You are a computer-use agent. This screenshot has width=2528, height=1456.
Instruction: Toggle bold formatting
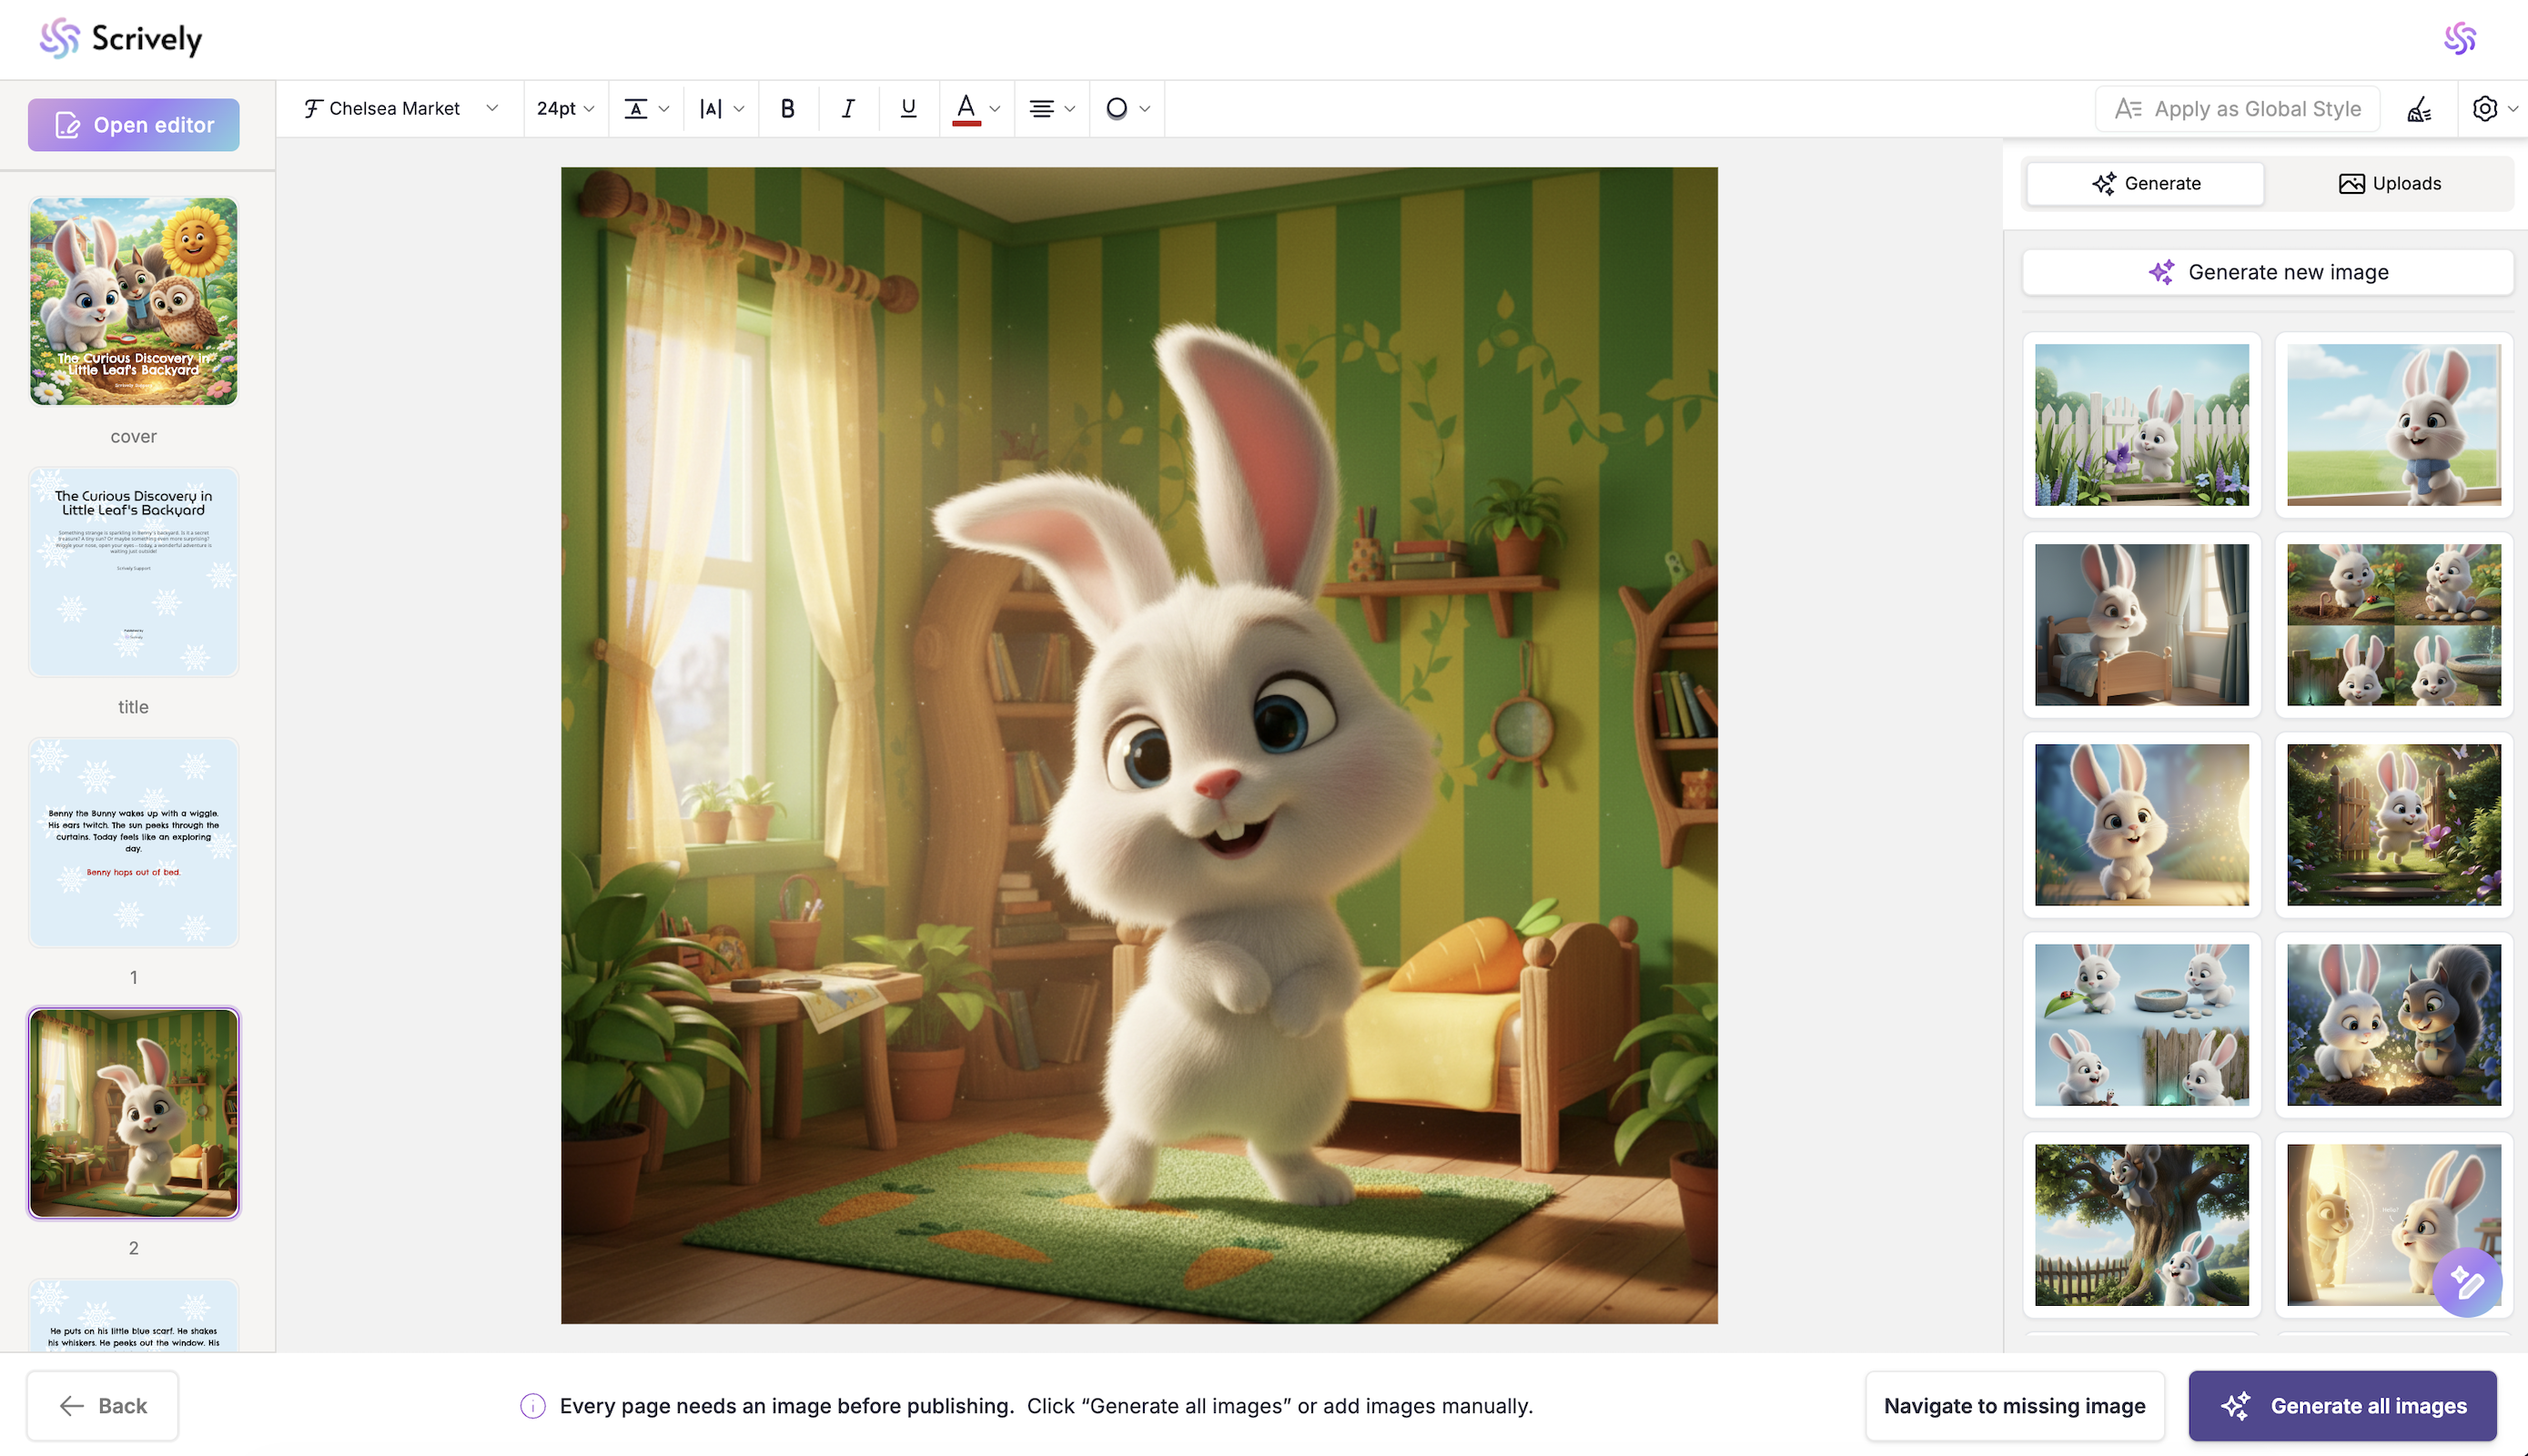tap(787, 109)
